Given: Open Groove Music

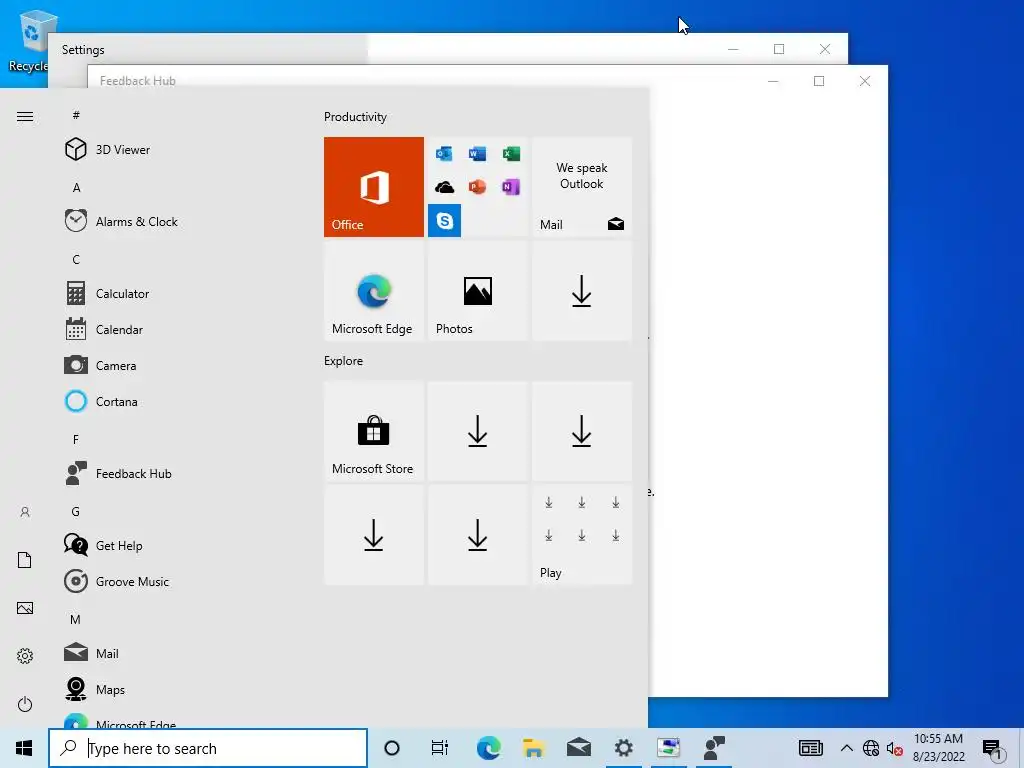Looking at the screenshot, I should pos(132,581).
